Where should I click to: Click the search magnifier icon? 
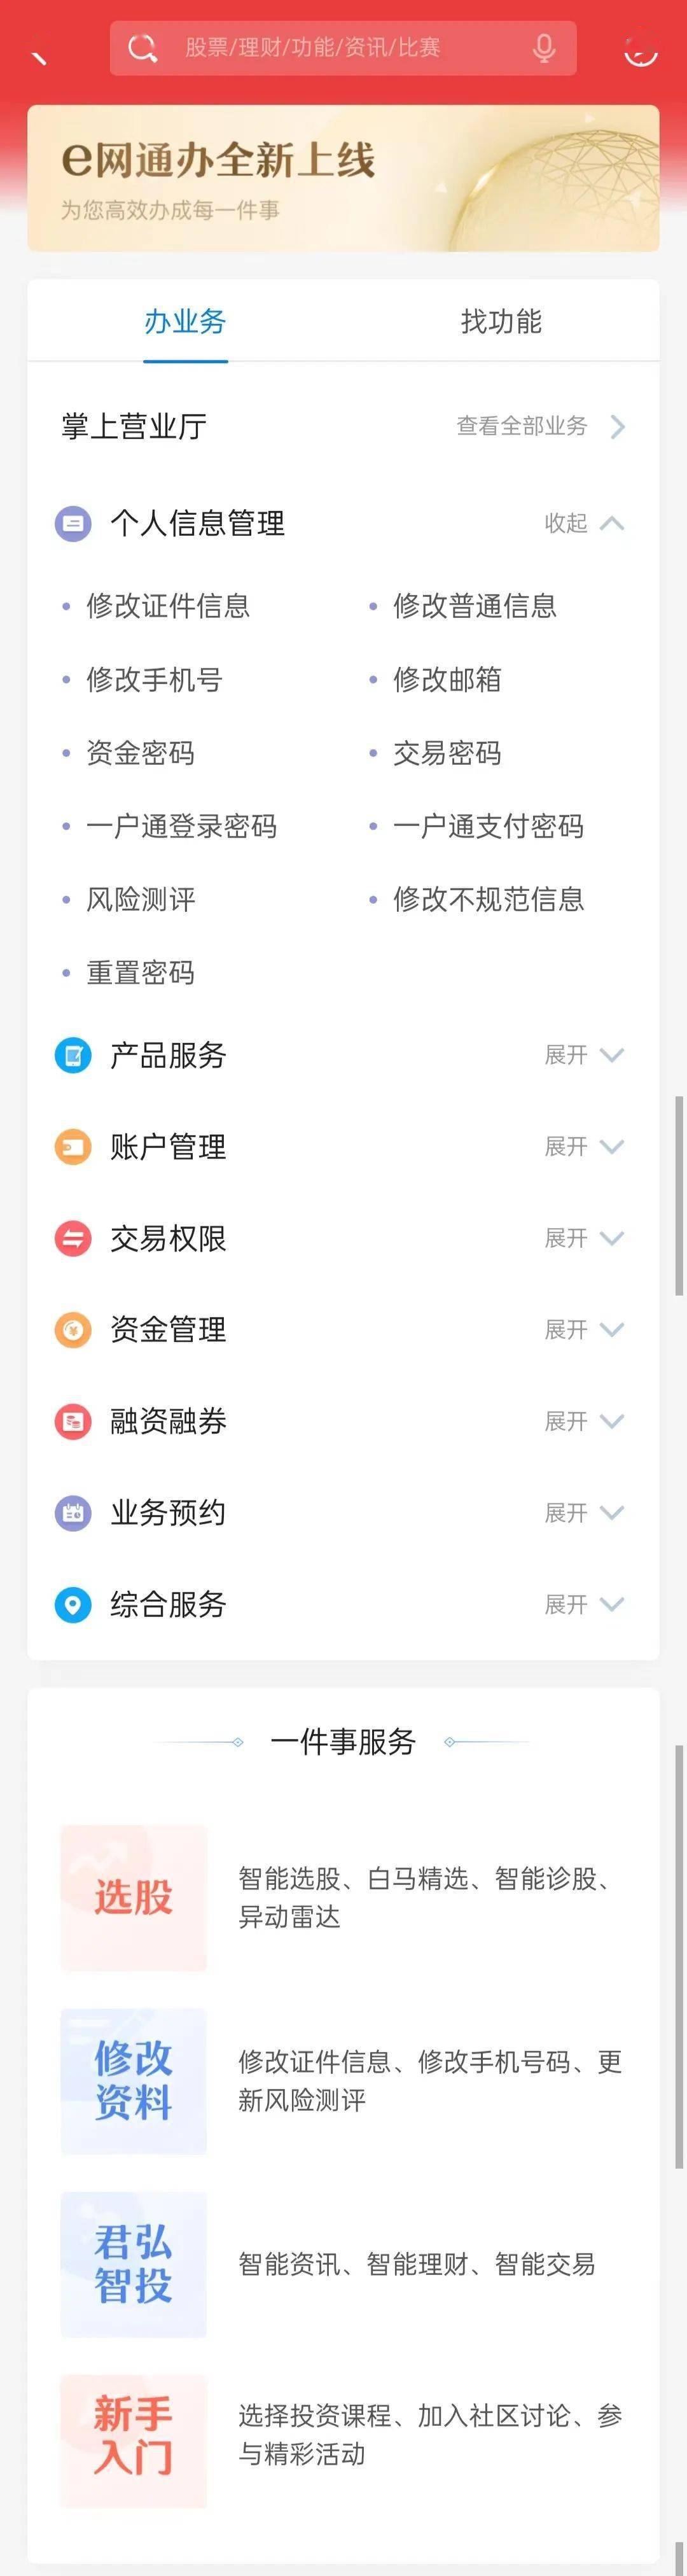tap(142, 47)
